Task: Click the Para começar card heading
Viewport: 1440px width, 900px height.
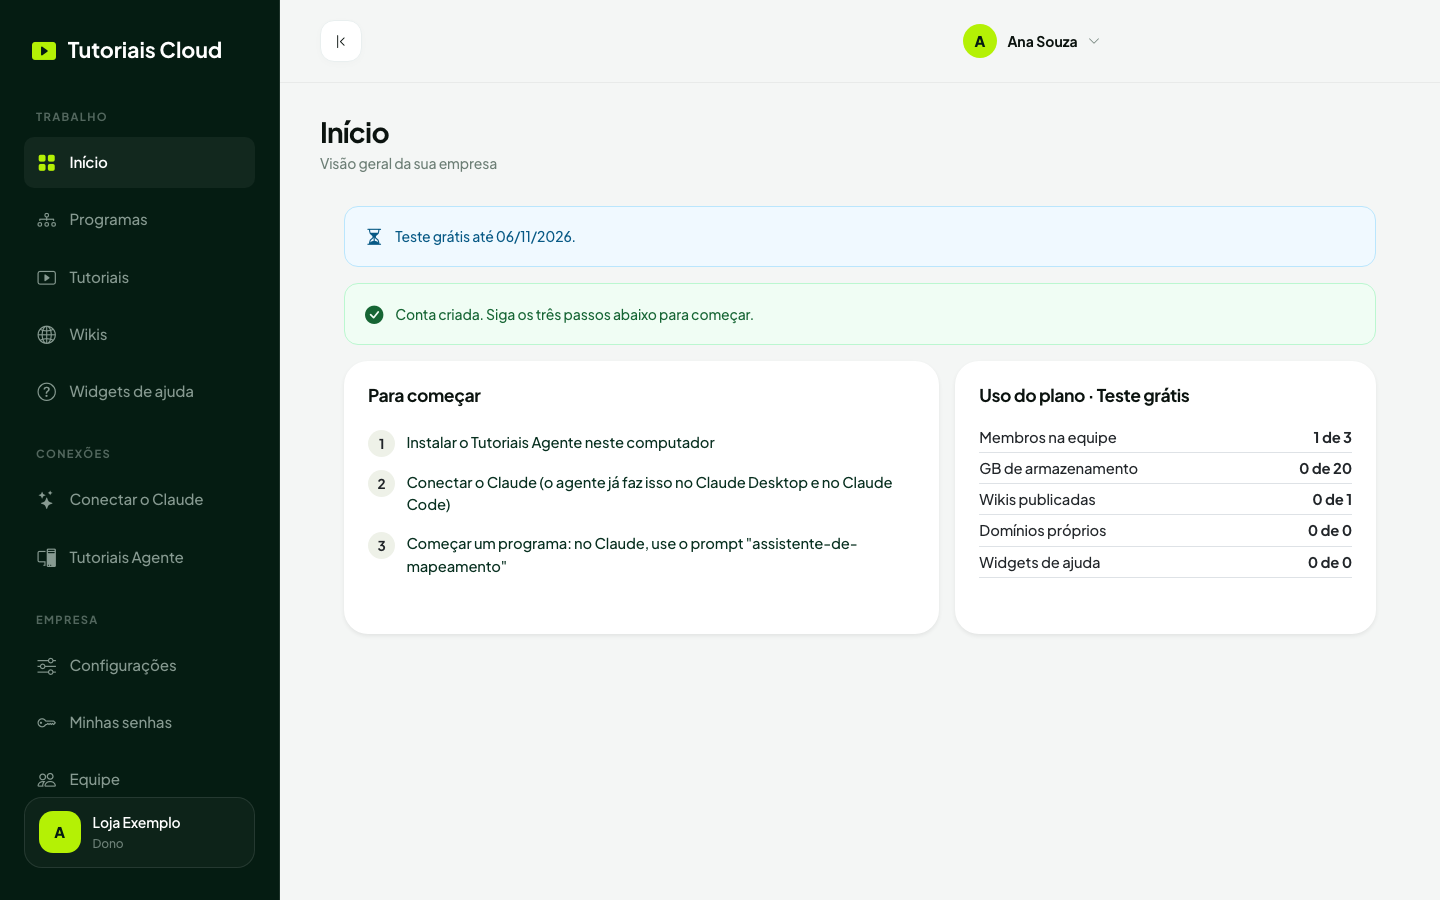Action: click(x=424, y=396)
